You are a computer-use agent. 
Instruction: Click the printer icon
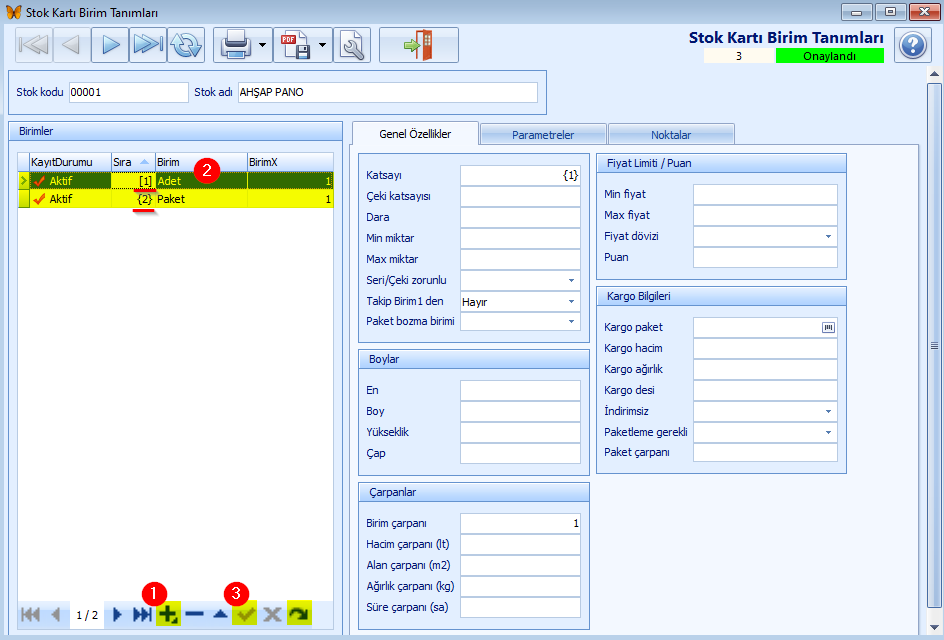(235, 45)
